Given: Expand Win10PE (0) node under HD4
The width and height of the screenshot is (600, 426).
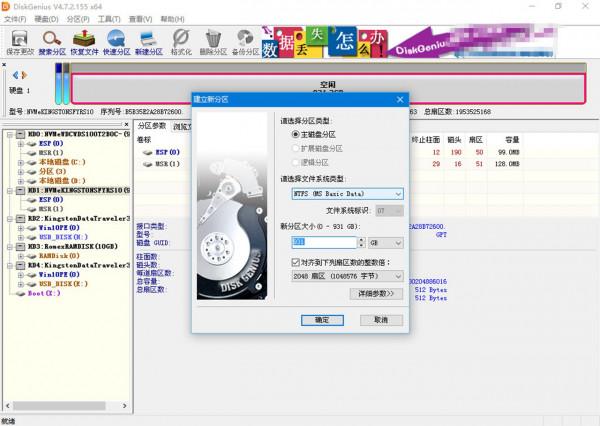Looking at the screenshot, I should coord(21,275).
